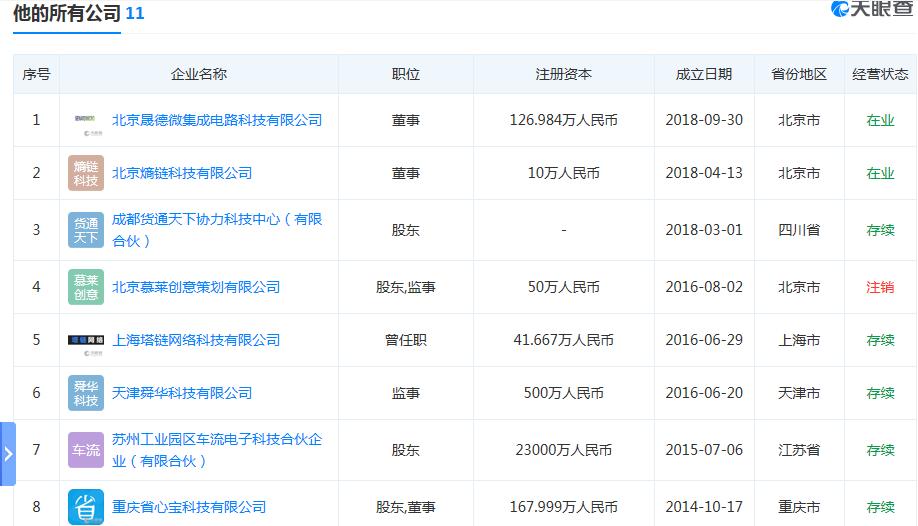The height and width of the screenshot is (526, 918).
Task: Click the 舜华科技 logo icon
Action: (86, 393)
